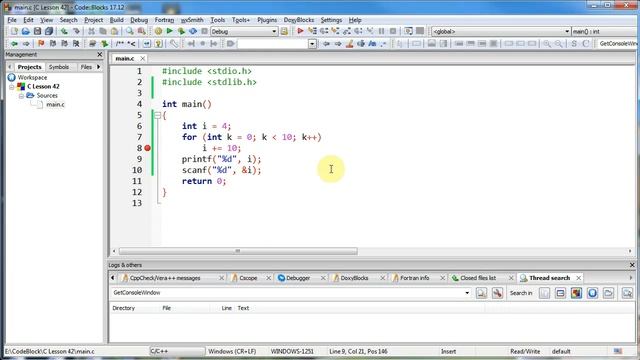Toggle the breakpoint on line 8

pos(148,148)
